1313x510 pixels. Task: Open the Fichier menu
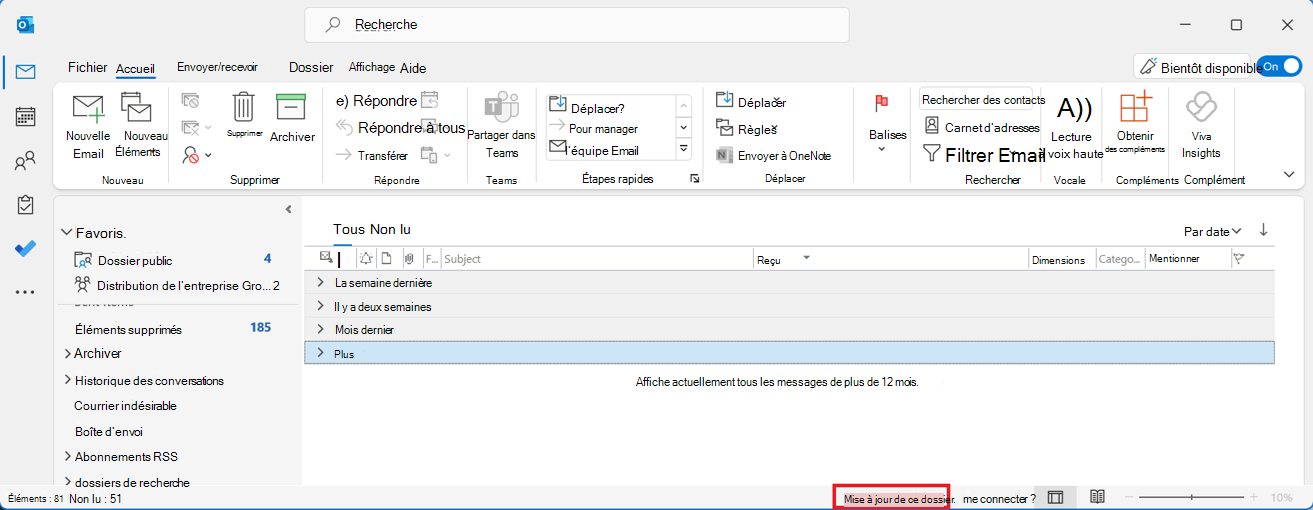(x=87, y=68)
